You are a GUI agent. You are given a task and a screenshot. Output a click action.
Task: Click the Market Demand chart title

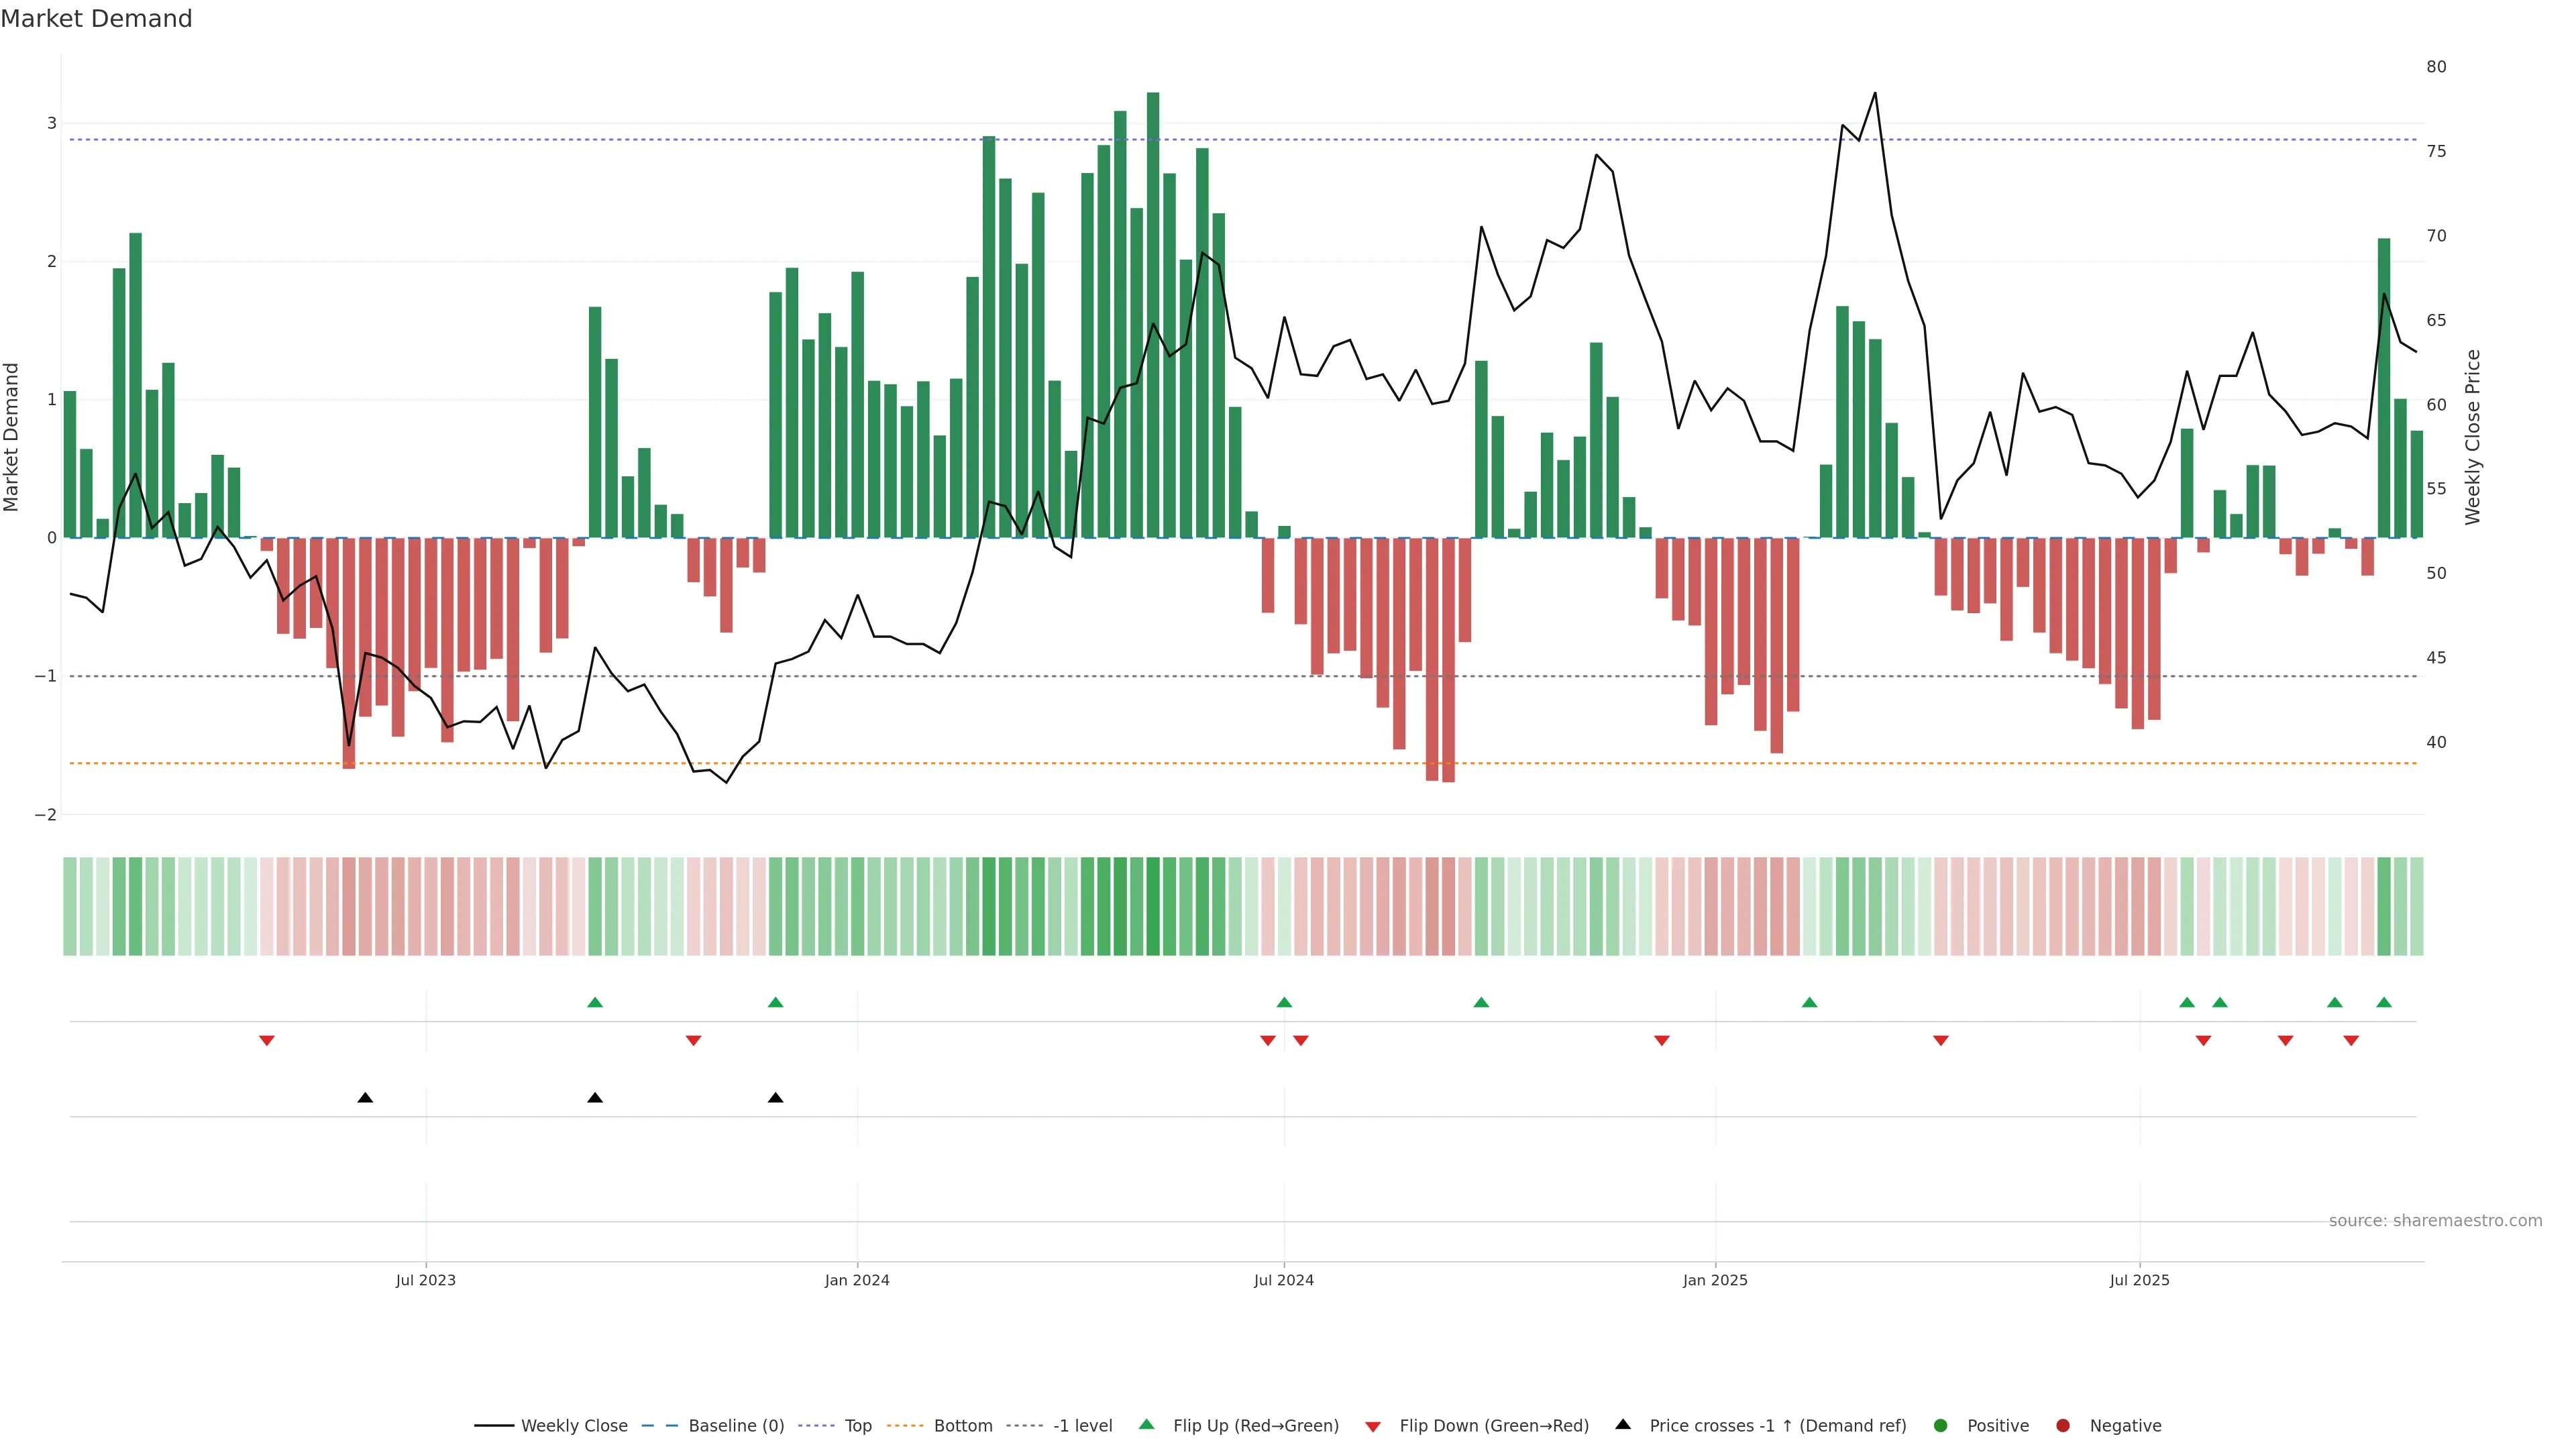click(x=96, y=19)
